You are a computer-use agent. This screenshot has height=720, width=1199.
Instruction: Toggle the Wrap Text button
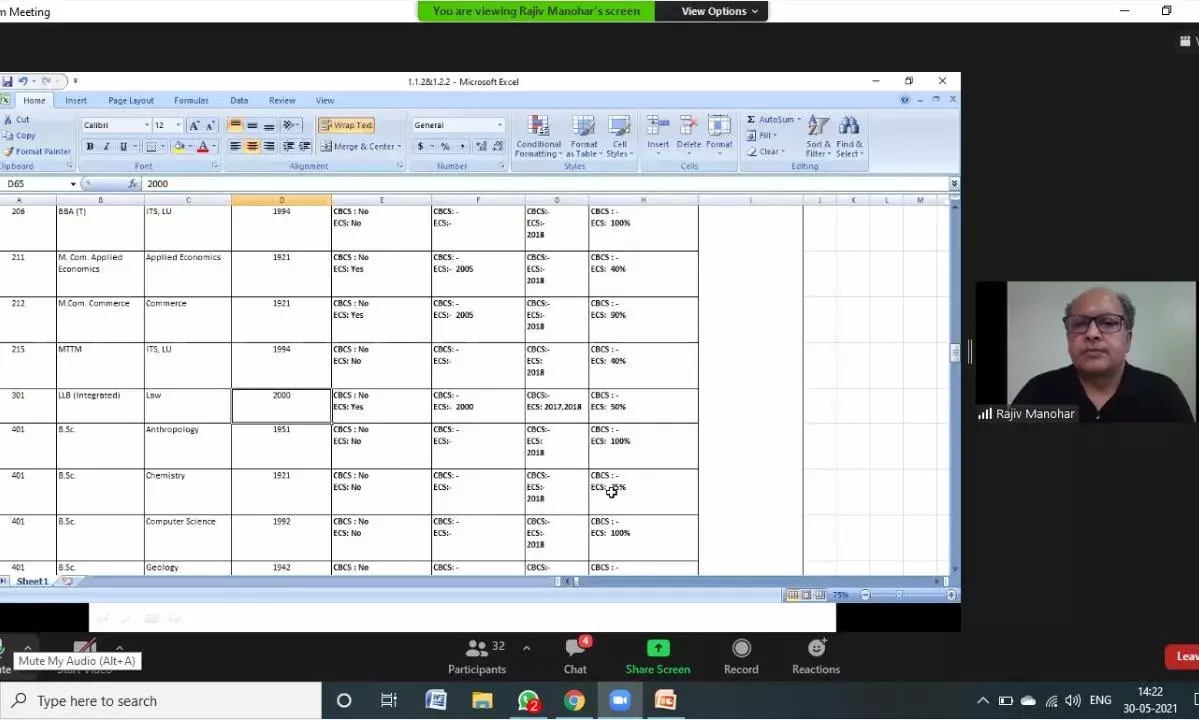pos(346,126)
